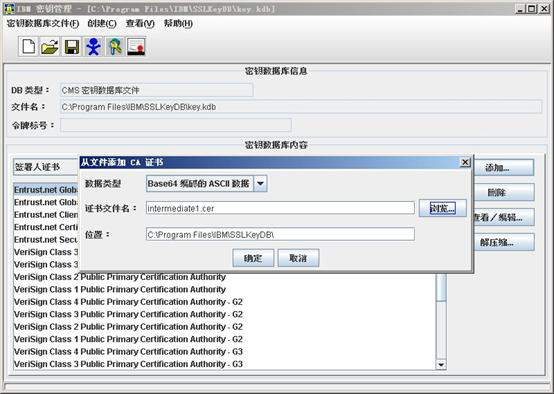
Task: Confirm with the 确定 button
Action: [253, 258]
